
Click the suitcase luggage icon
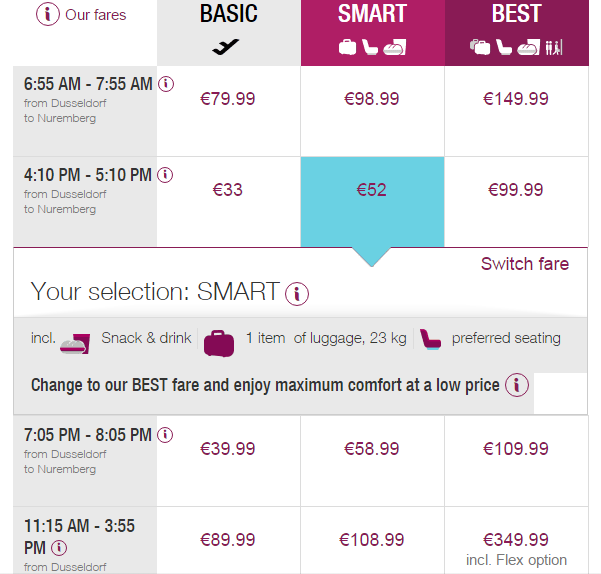click(x=219, y=341)
